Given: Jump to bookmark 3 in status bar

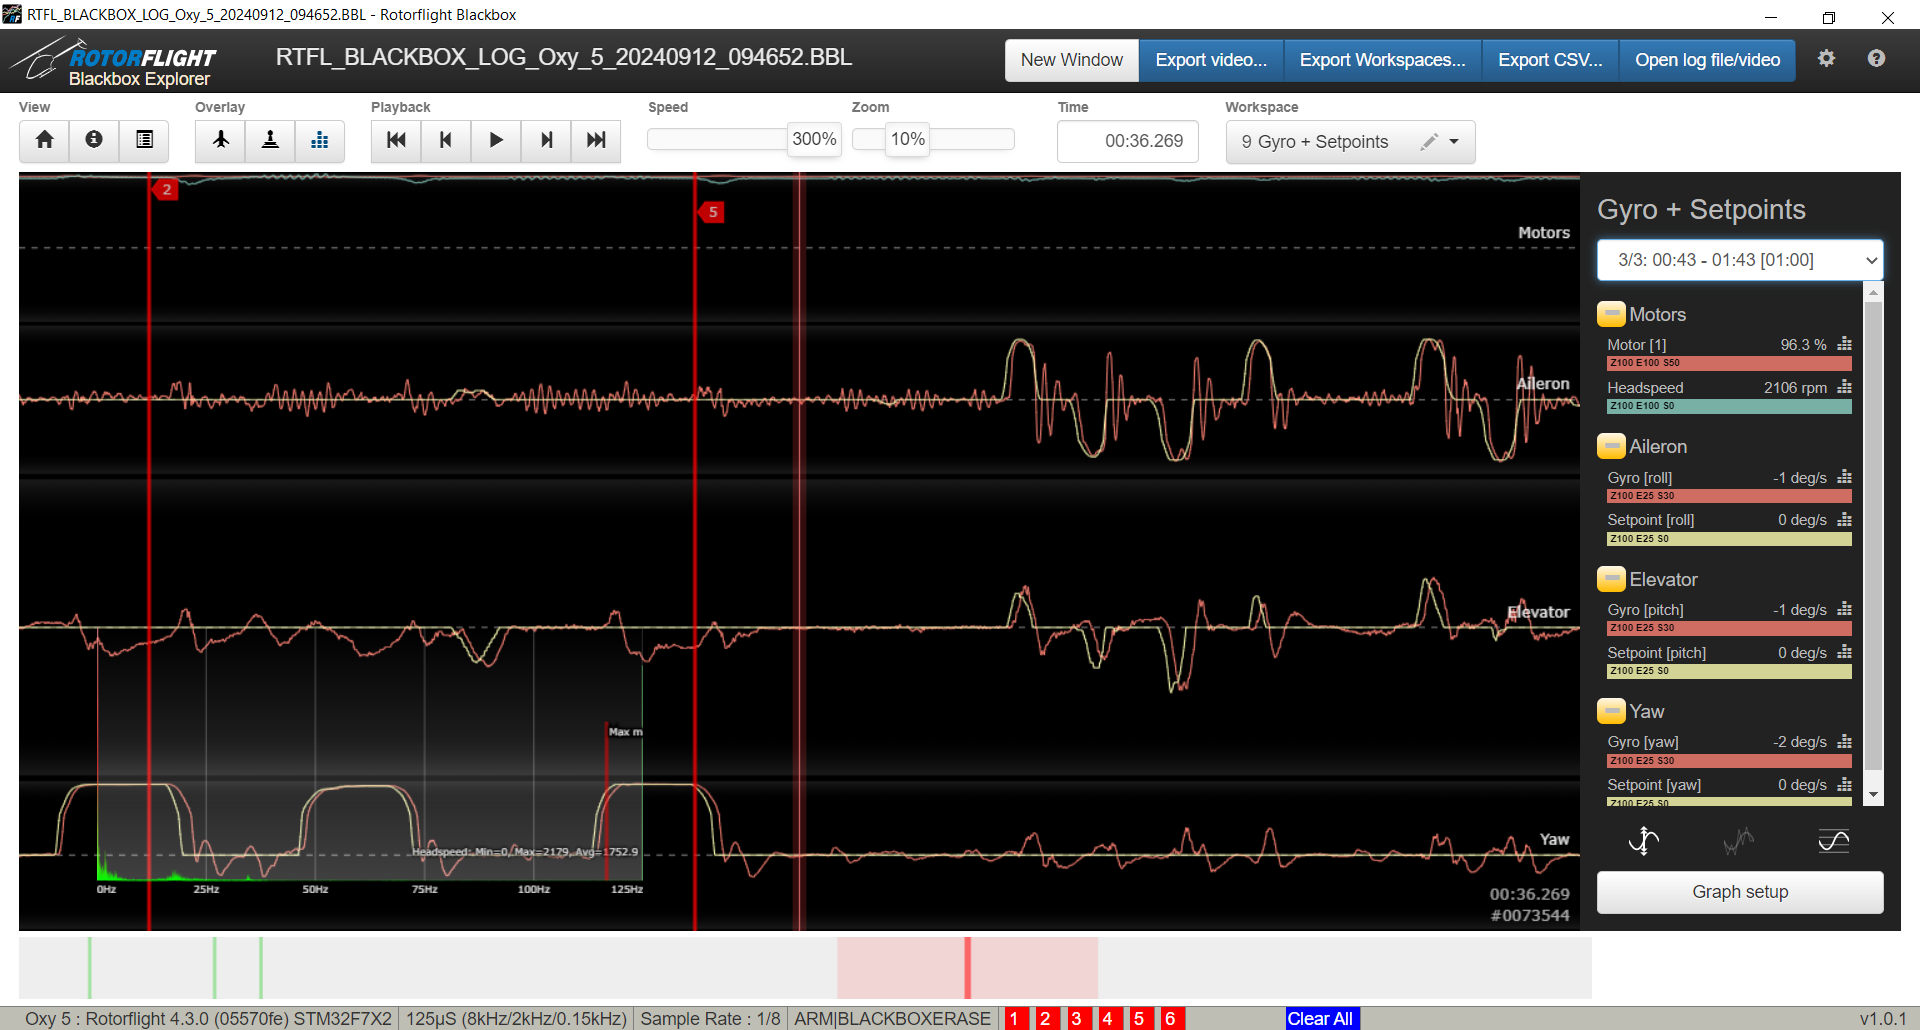Looking at the screenshot, I should [1077, 1018].
